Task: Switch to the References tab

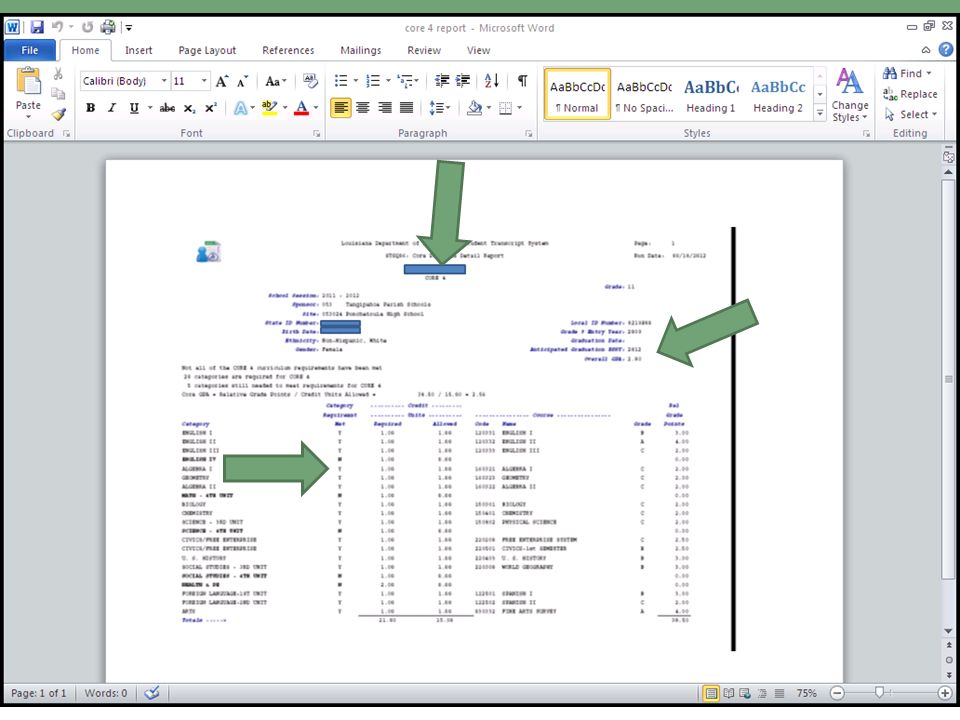Action: (288, 50)
